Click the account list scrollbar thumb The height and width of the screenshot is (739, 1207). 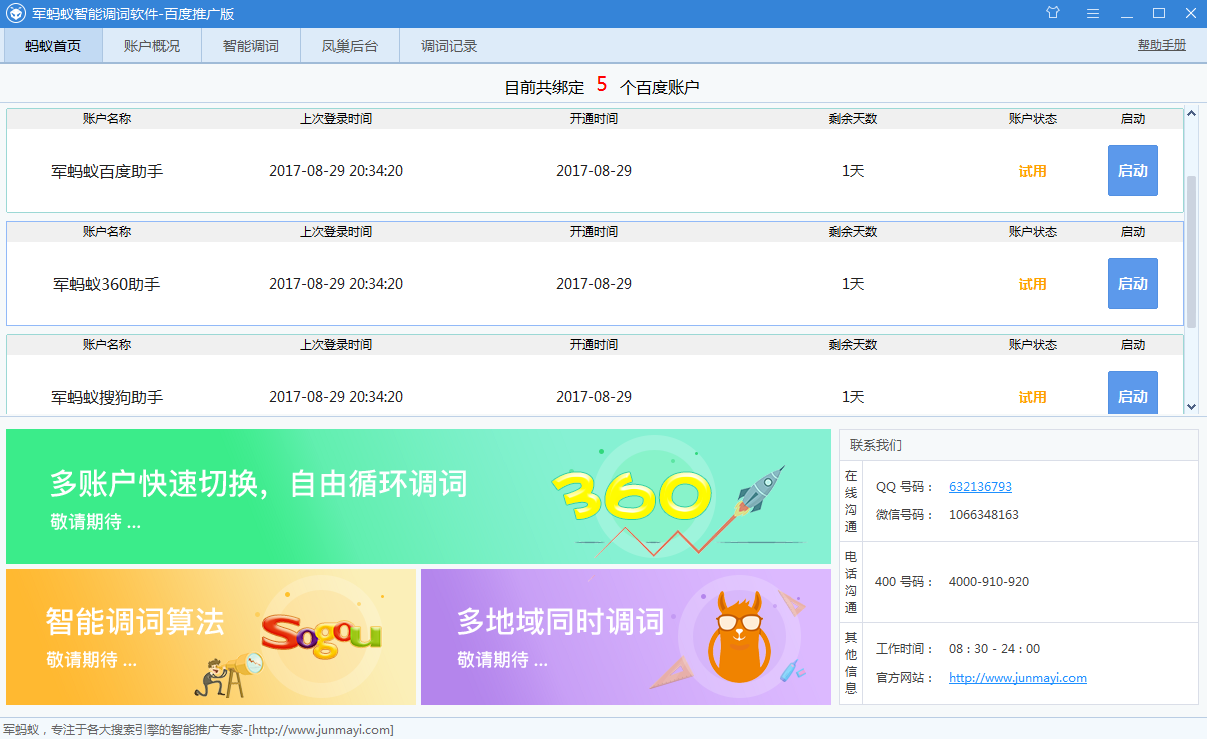(1191, 251)
